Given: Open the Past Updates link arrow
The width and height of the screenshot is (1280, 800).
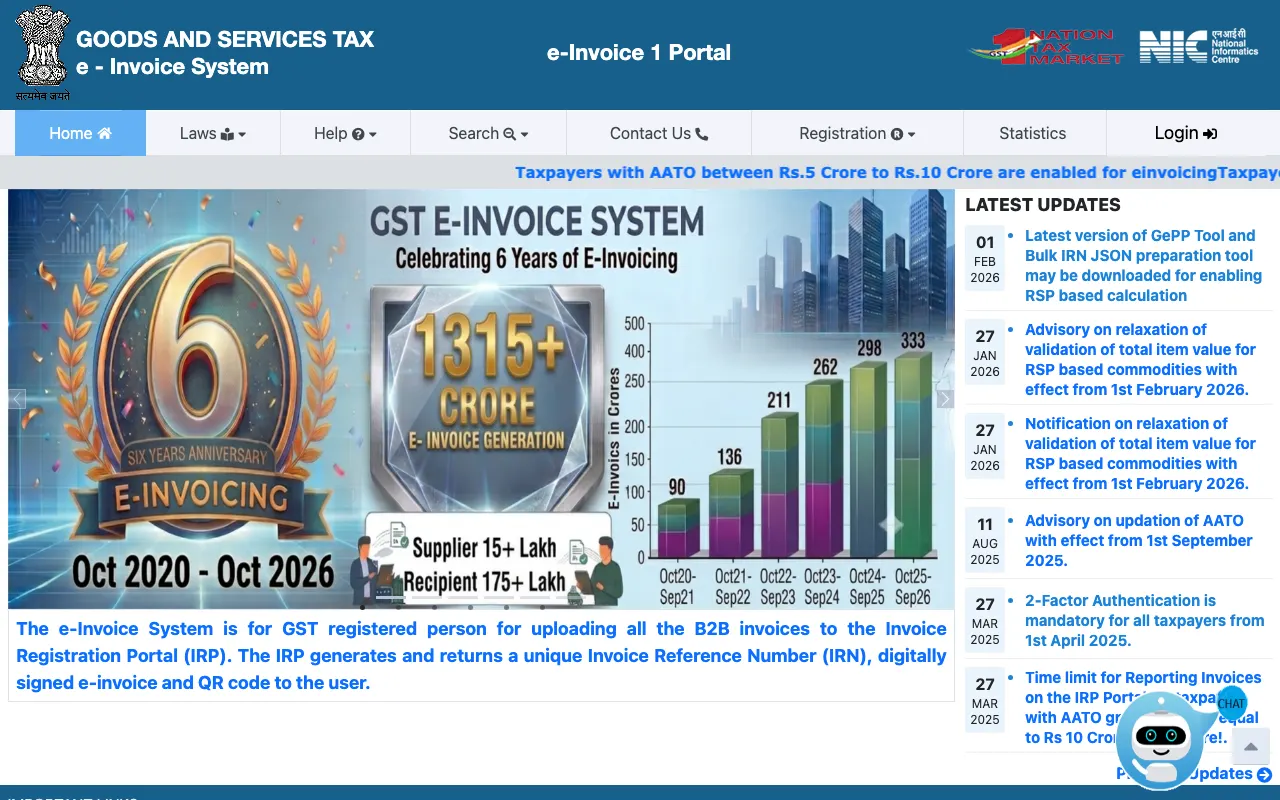Looking at the screenshot, I should tap(1264, 774).
